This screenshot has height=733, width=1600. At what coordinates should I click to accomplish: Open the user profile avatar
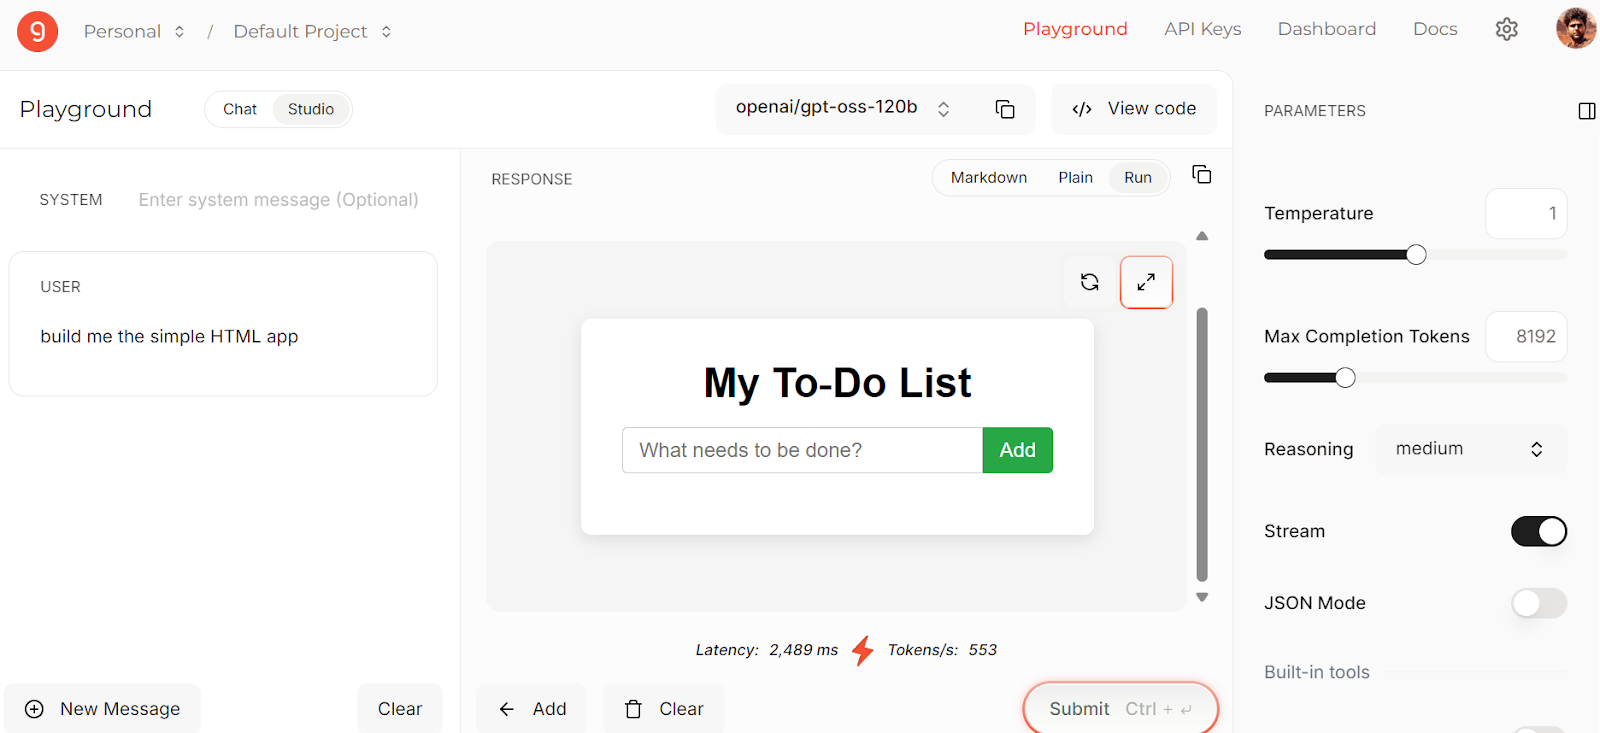click(x=1575, y=29)
